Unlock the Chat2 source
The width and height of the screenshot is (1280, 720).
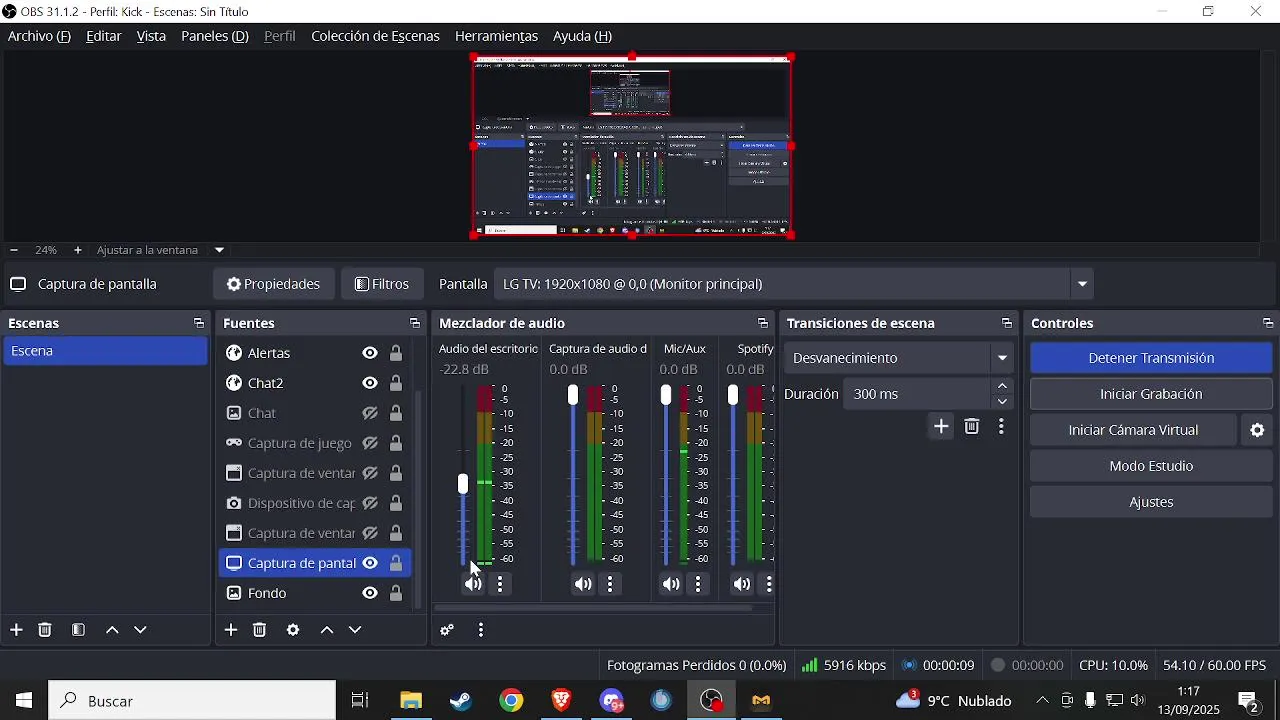[x=397, y=383]
